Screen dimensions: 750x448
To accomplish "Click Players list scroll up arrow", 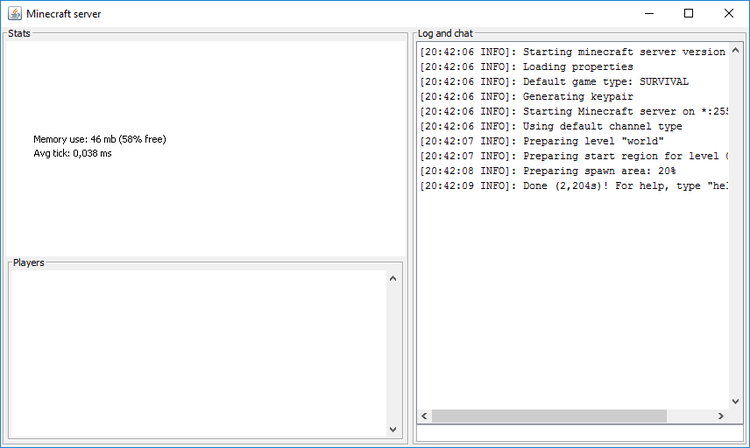I will tap(393, 278).
